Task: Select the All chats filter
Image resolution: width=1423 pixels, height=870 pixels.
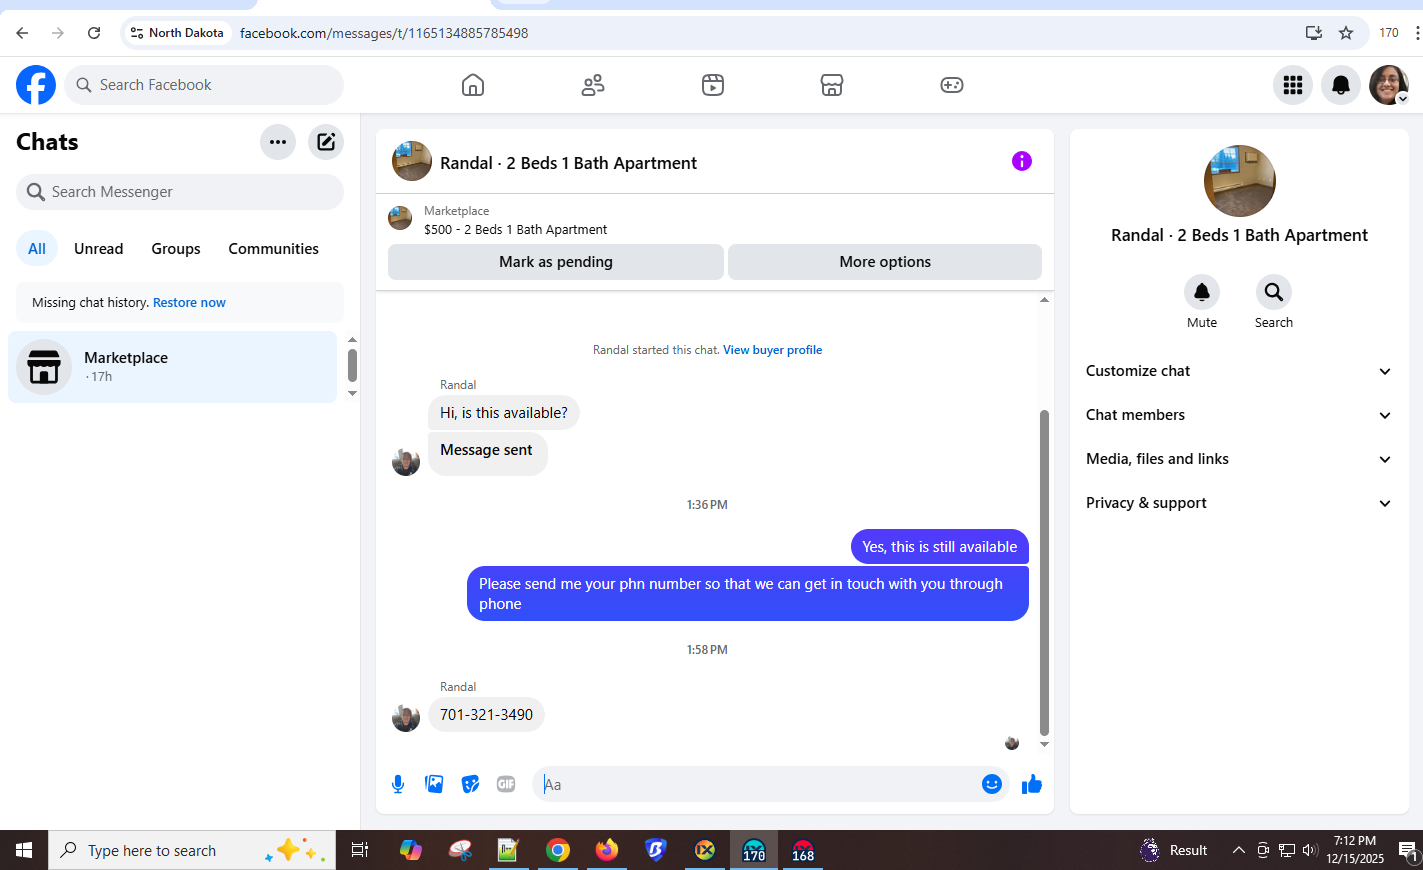Action: (x=37, y=249)
